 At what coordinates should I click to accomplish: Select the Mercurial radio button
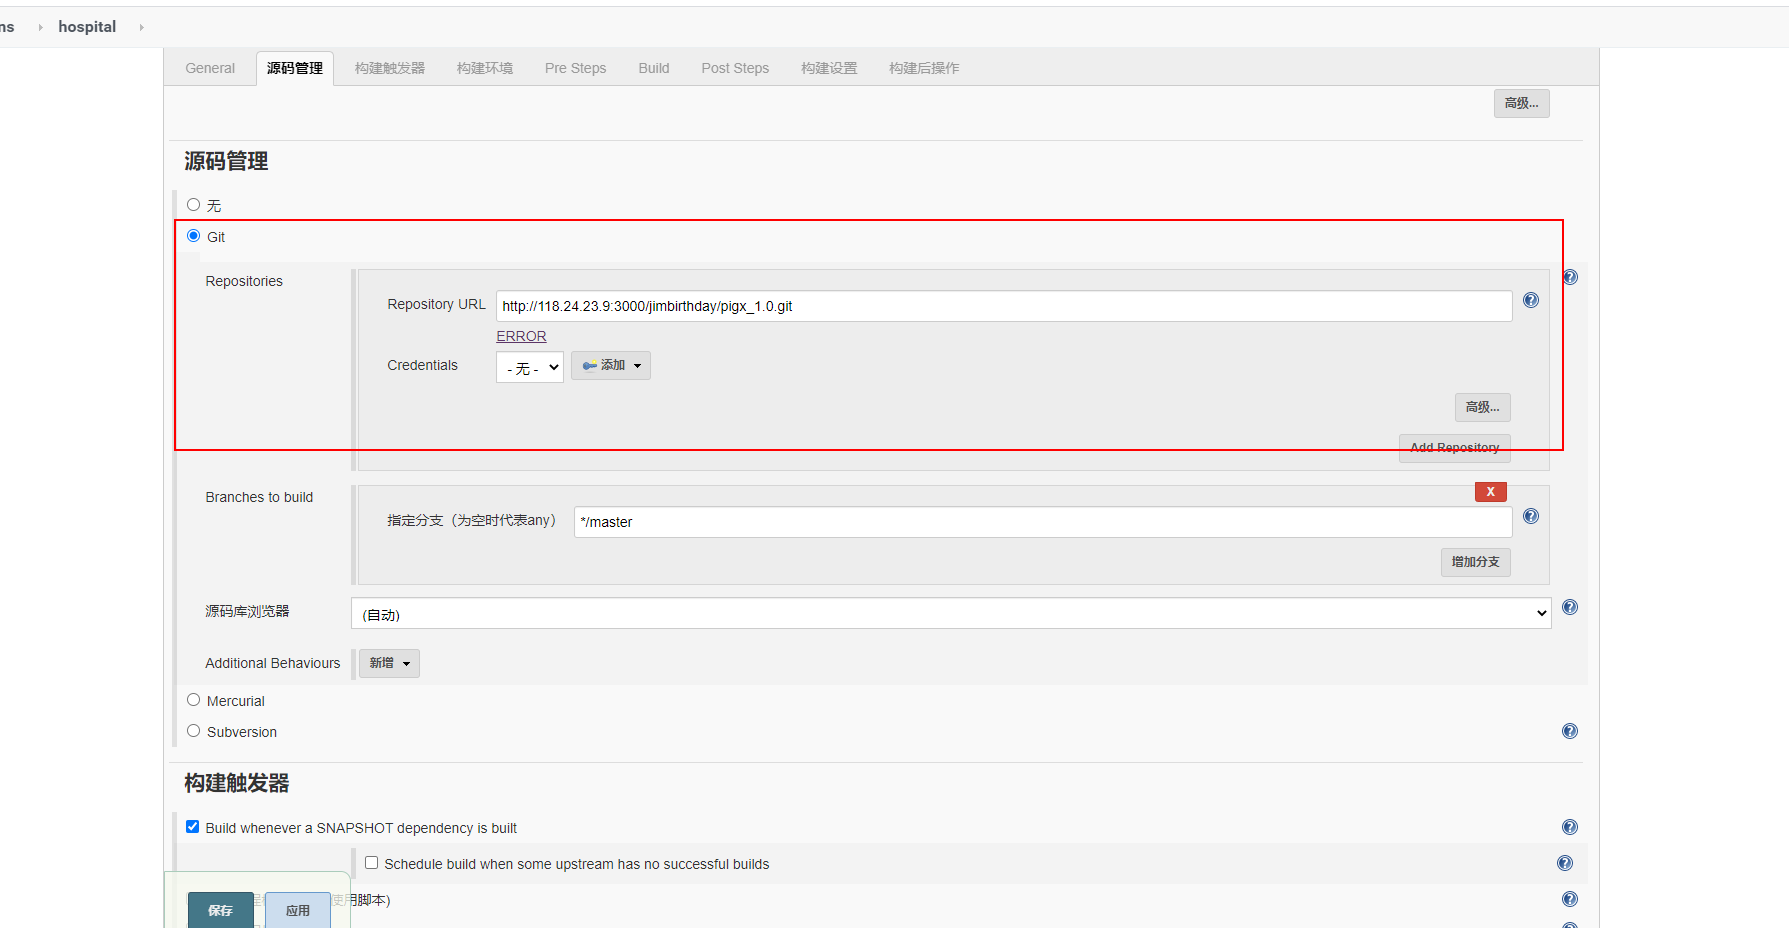194,700
